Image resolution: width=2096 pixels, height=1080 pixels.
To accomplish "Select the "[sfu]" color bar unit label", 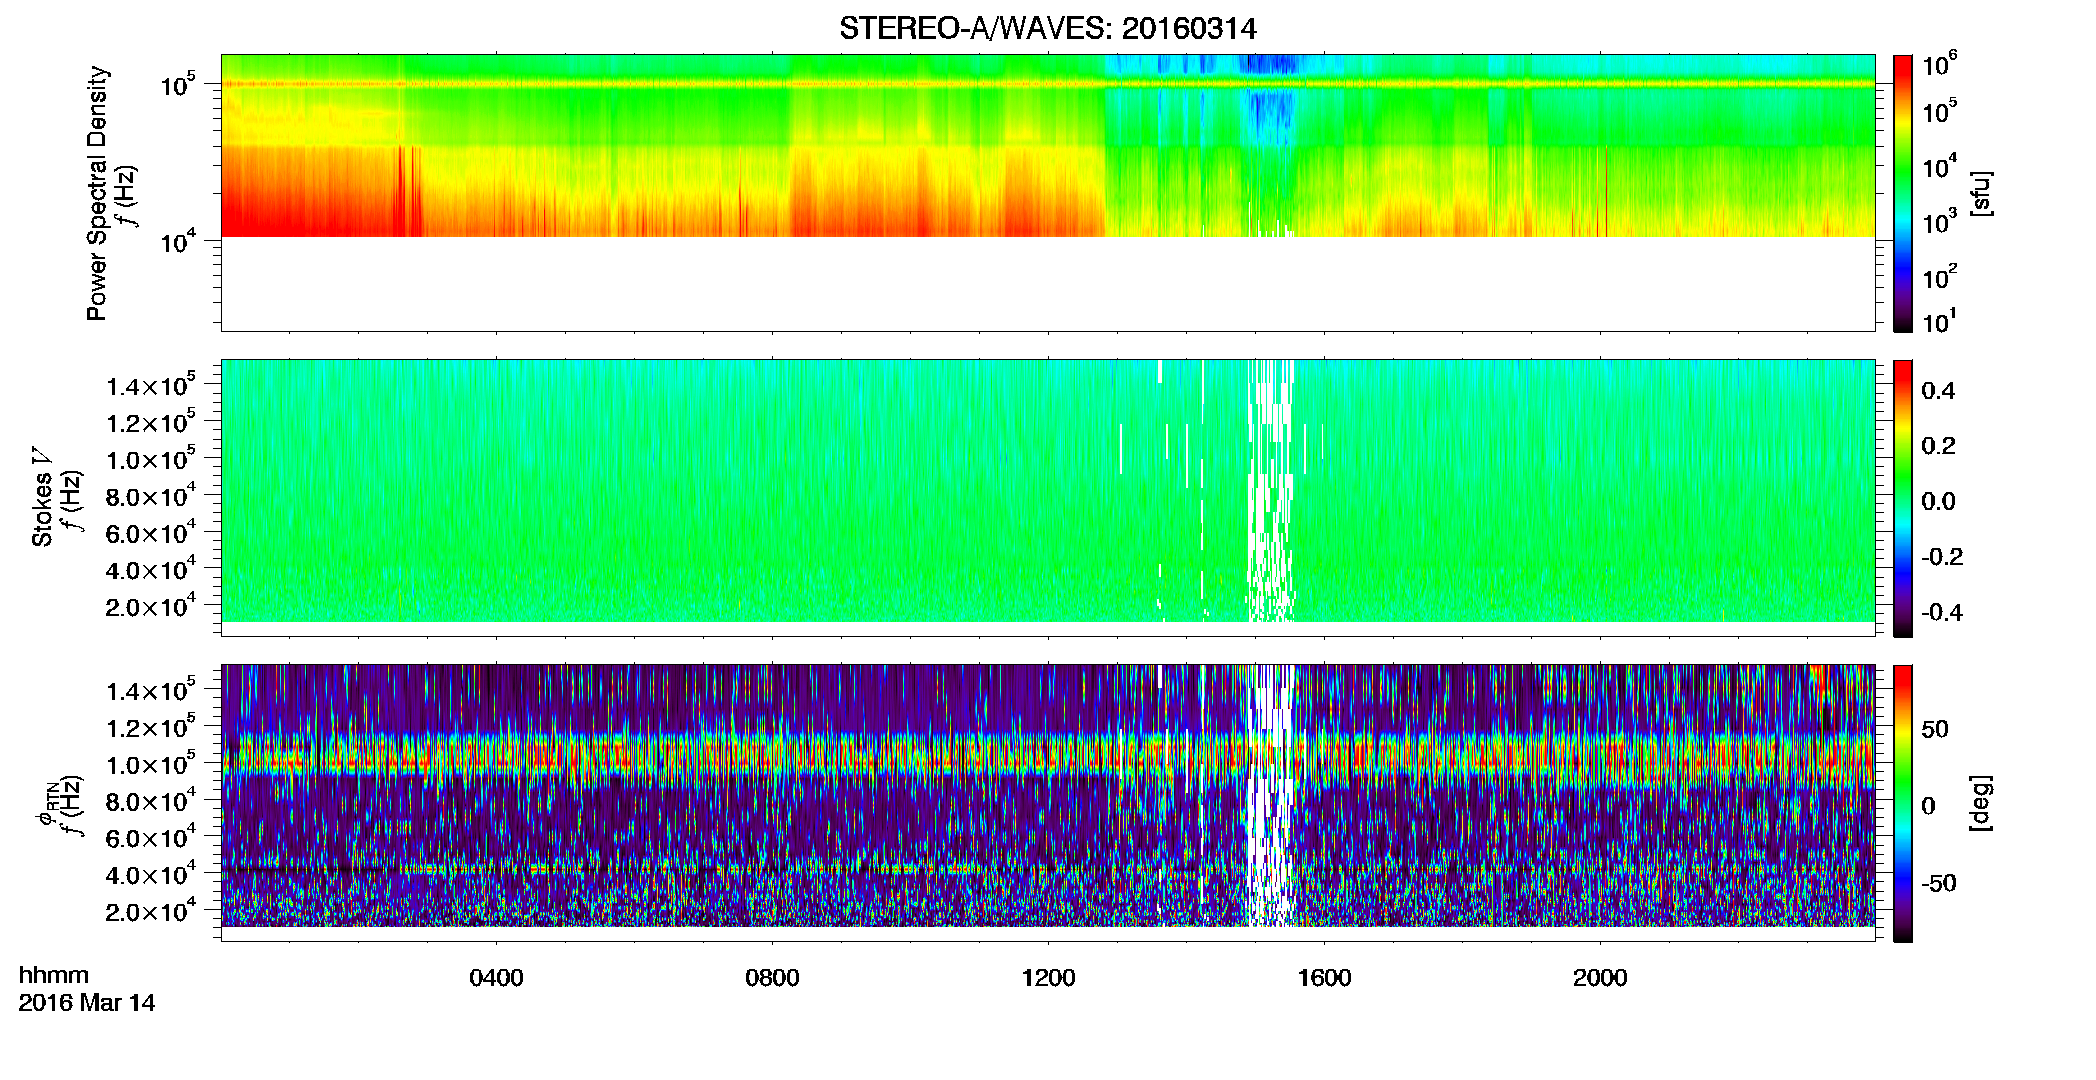I will click(x=1980, y=193).
